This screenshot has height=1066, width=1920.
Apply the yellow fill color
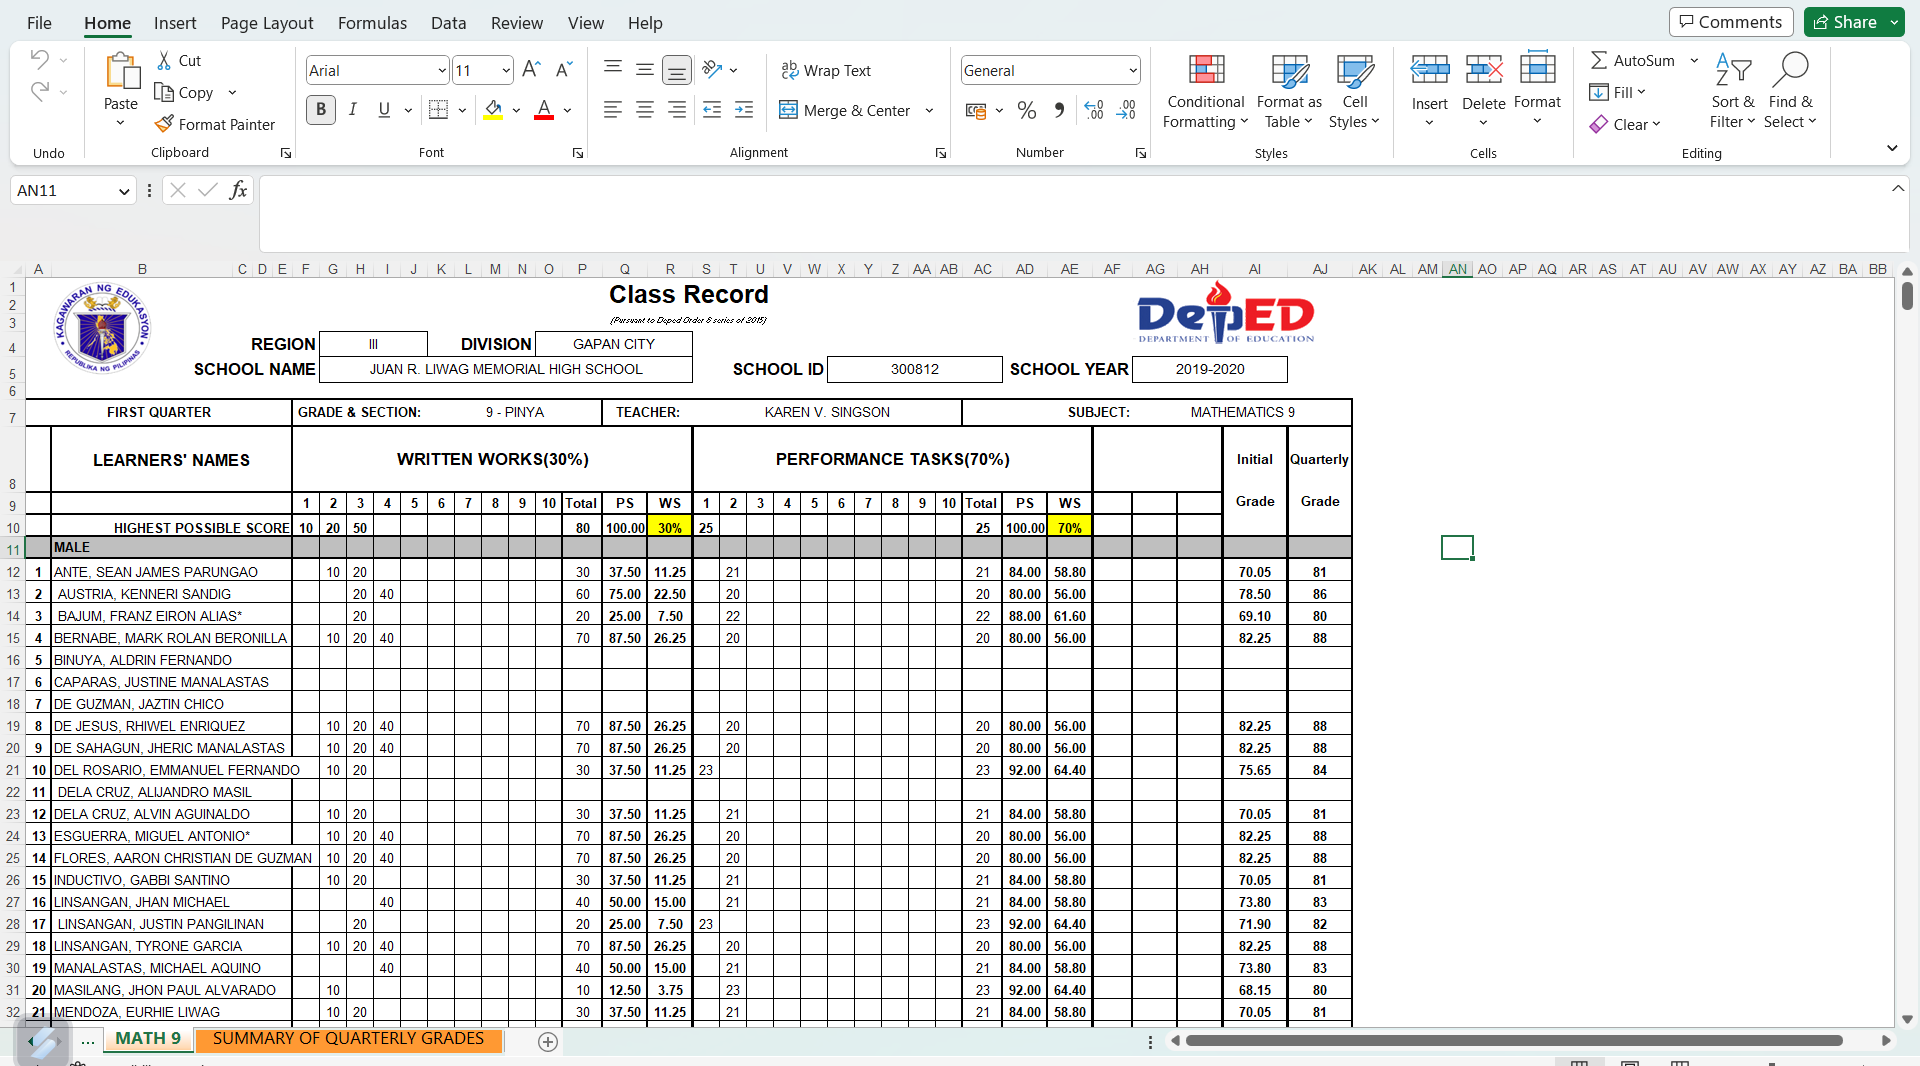(x=493, y=110)
